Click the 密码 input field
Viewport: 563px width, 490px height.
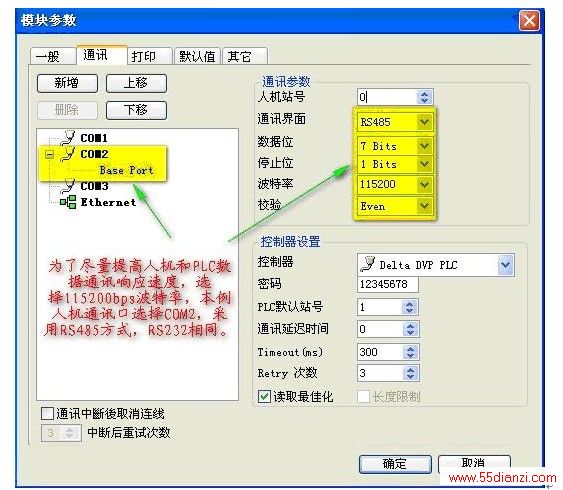coord(388,284)
